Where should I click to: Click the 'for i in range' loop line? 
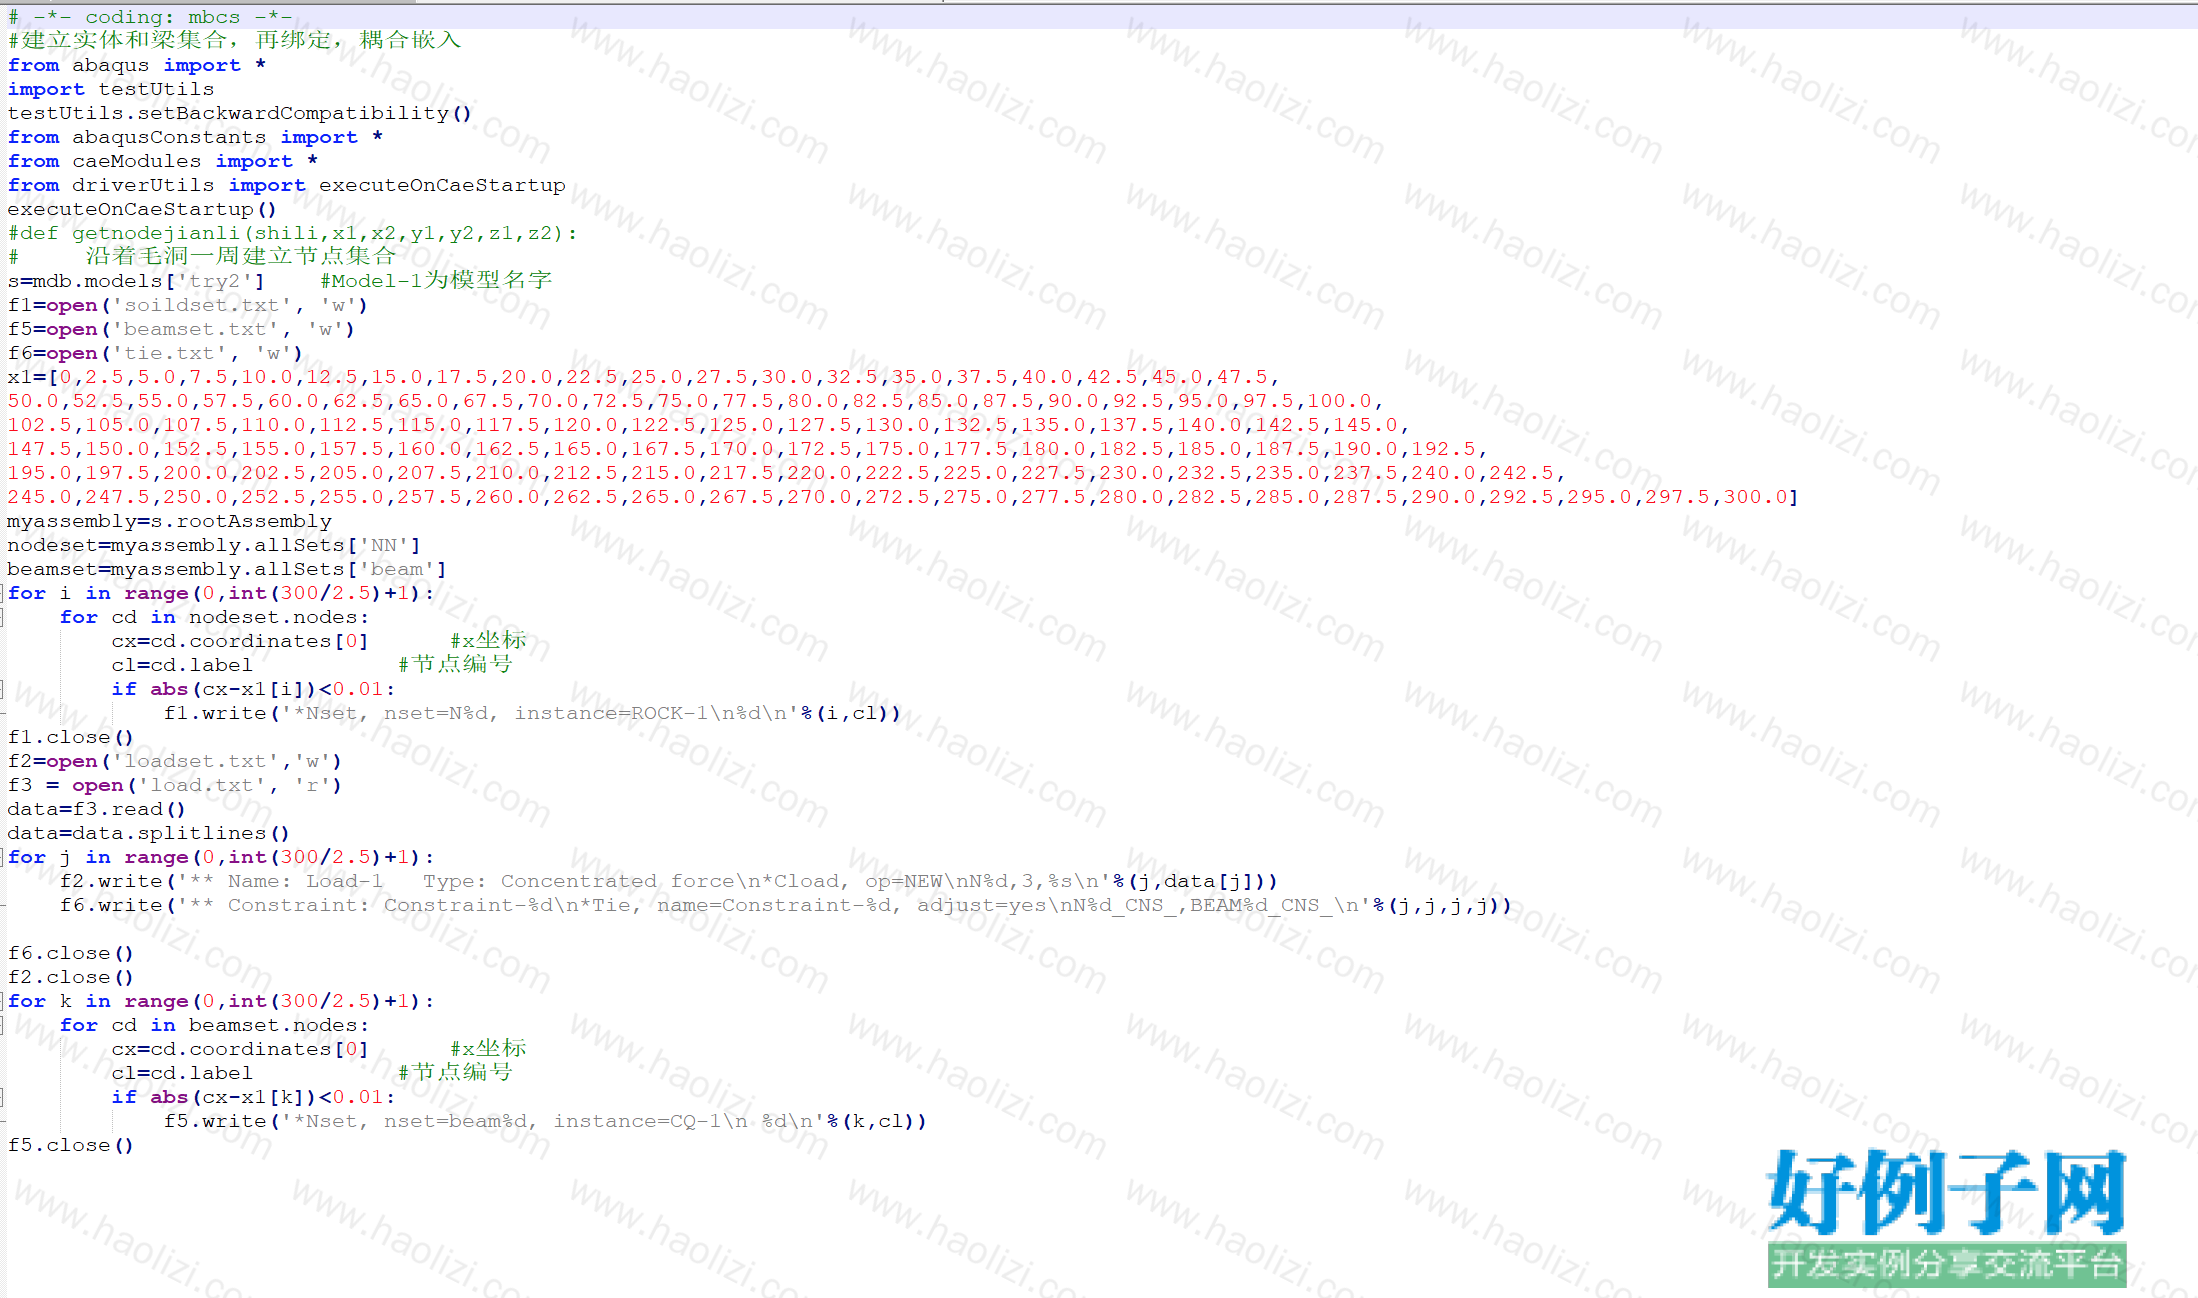tap(222, 593)
